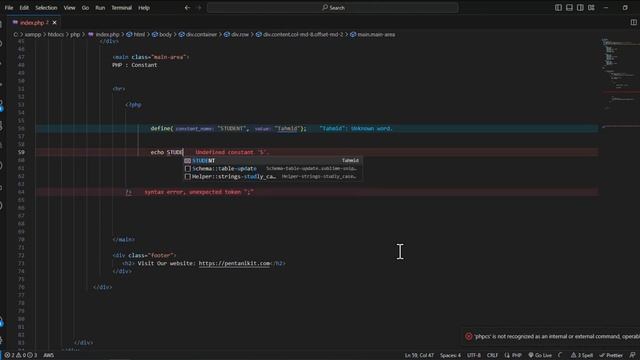
Task: Change indentation via Spaces: 4
Action: [450, 355]
